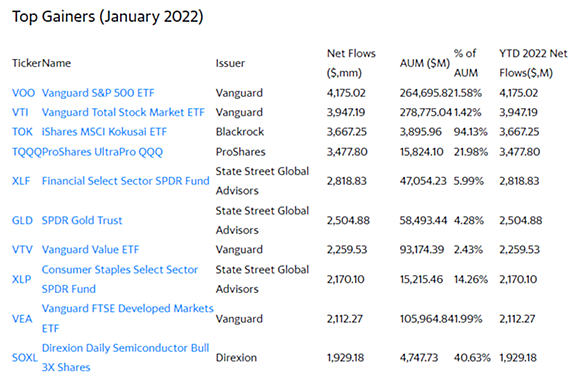Viewport: 586px width, 380px height.
Task: Select ProShares issuer cell
Action: pos(241,152)
